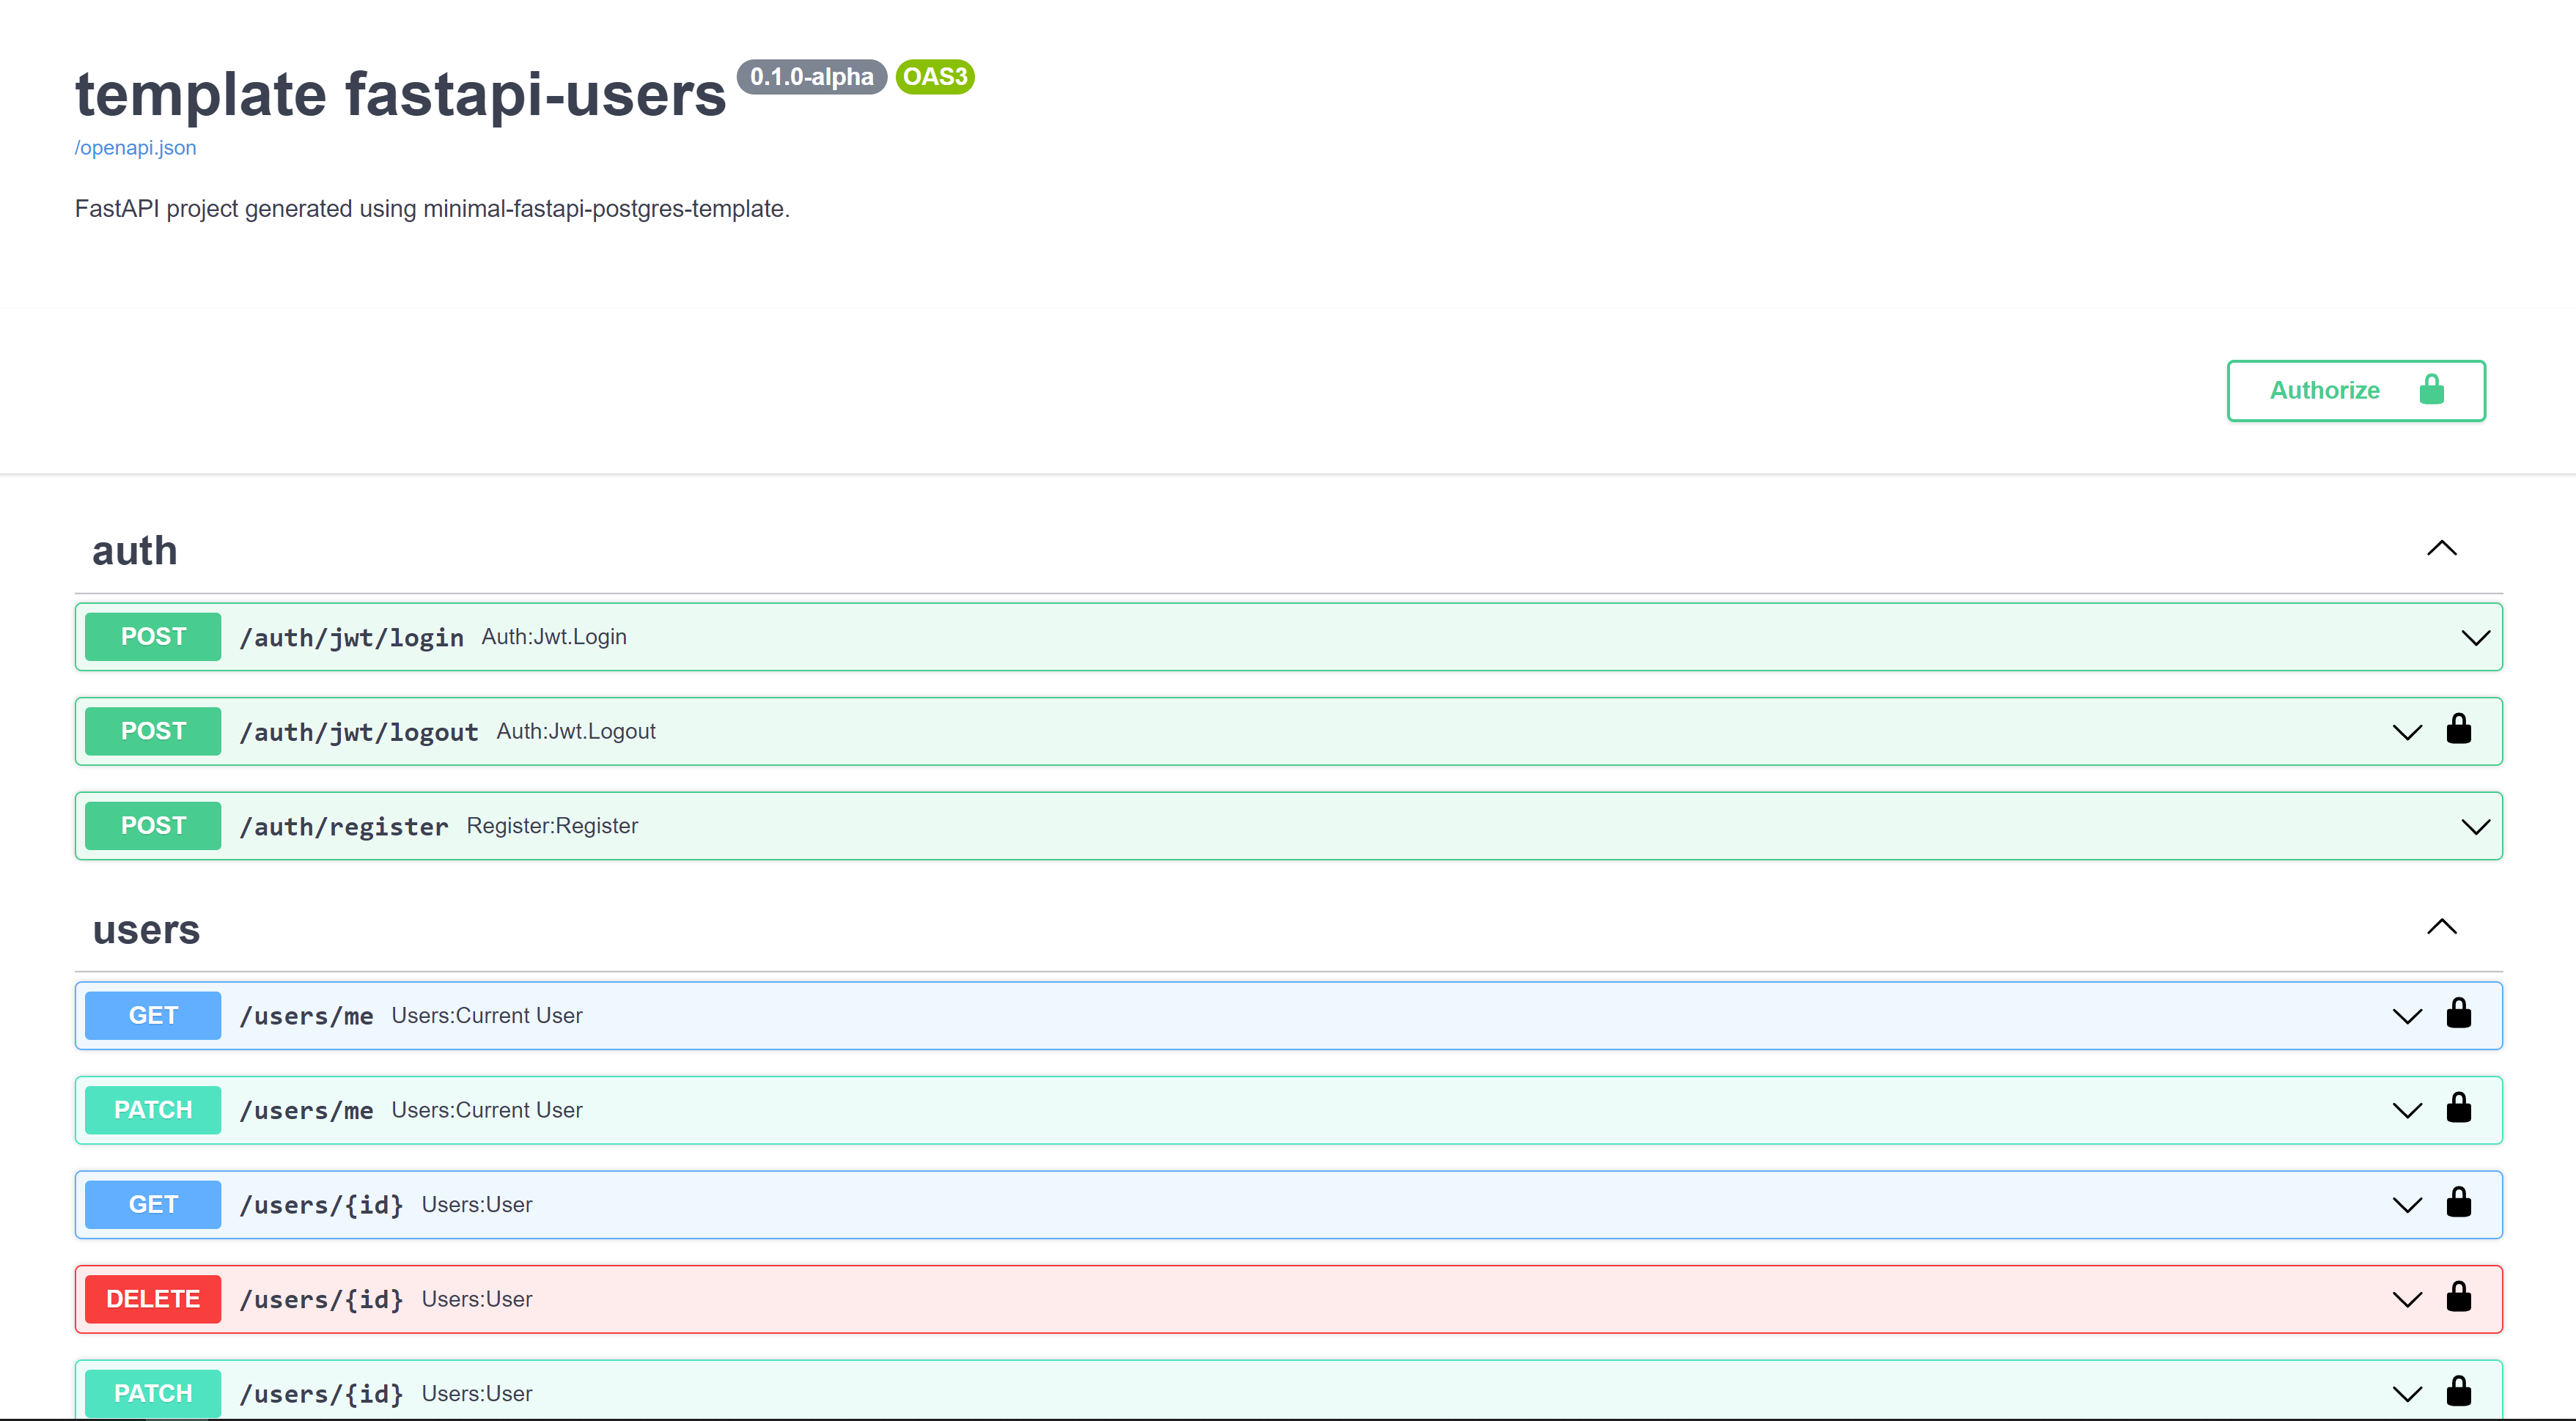
Task: Expand the DELETE /users/{id} chevron arrow
Action: 2407,1300
